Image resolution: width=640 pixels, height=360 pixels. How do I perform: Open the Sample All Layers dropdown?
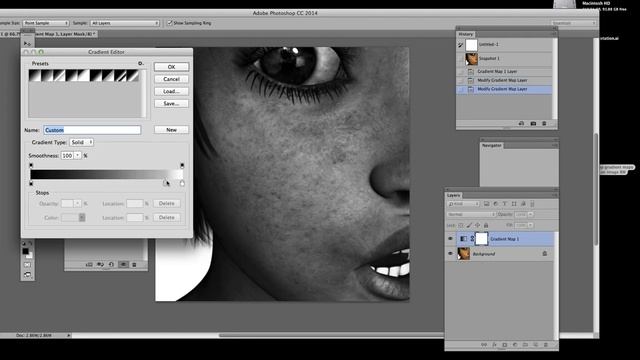124,23
